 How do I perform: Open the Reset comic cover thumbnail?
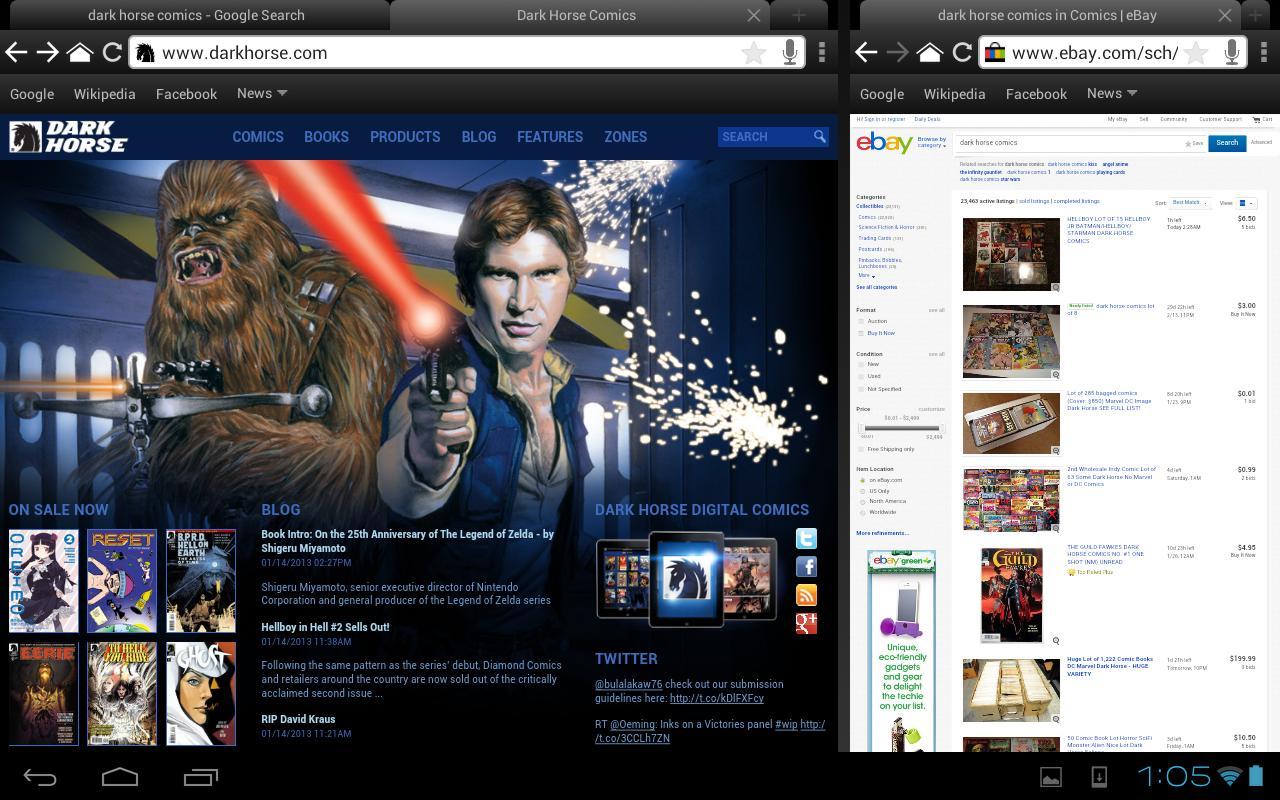point(122,581)
